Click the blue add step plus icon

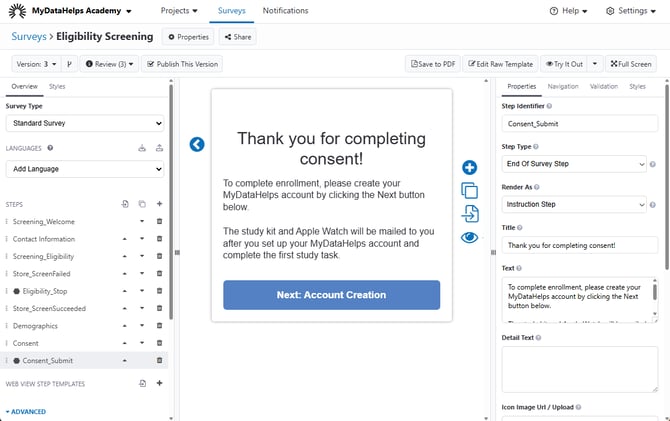tap(469, 167)
